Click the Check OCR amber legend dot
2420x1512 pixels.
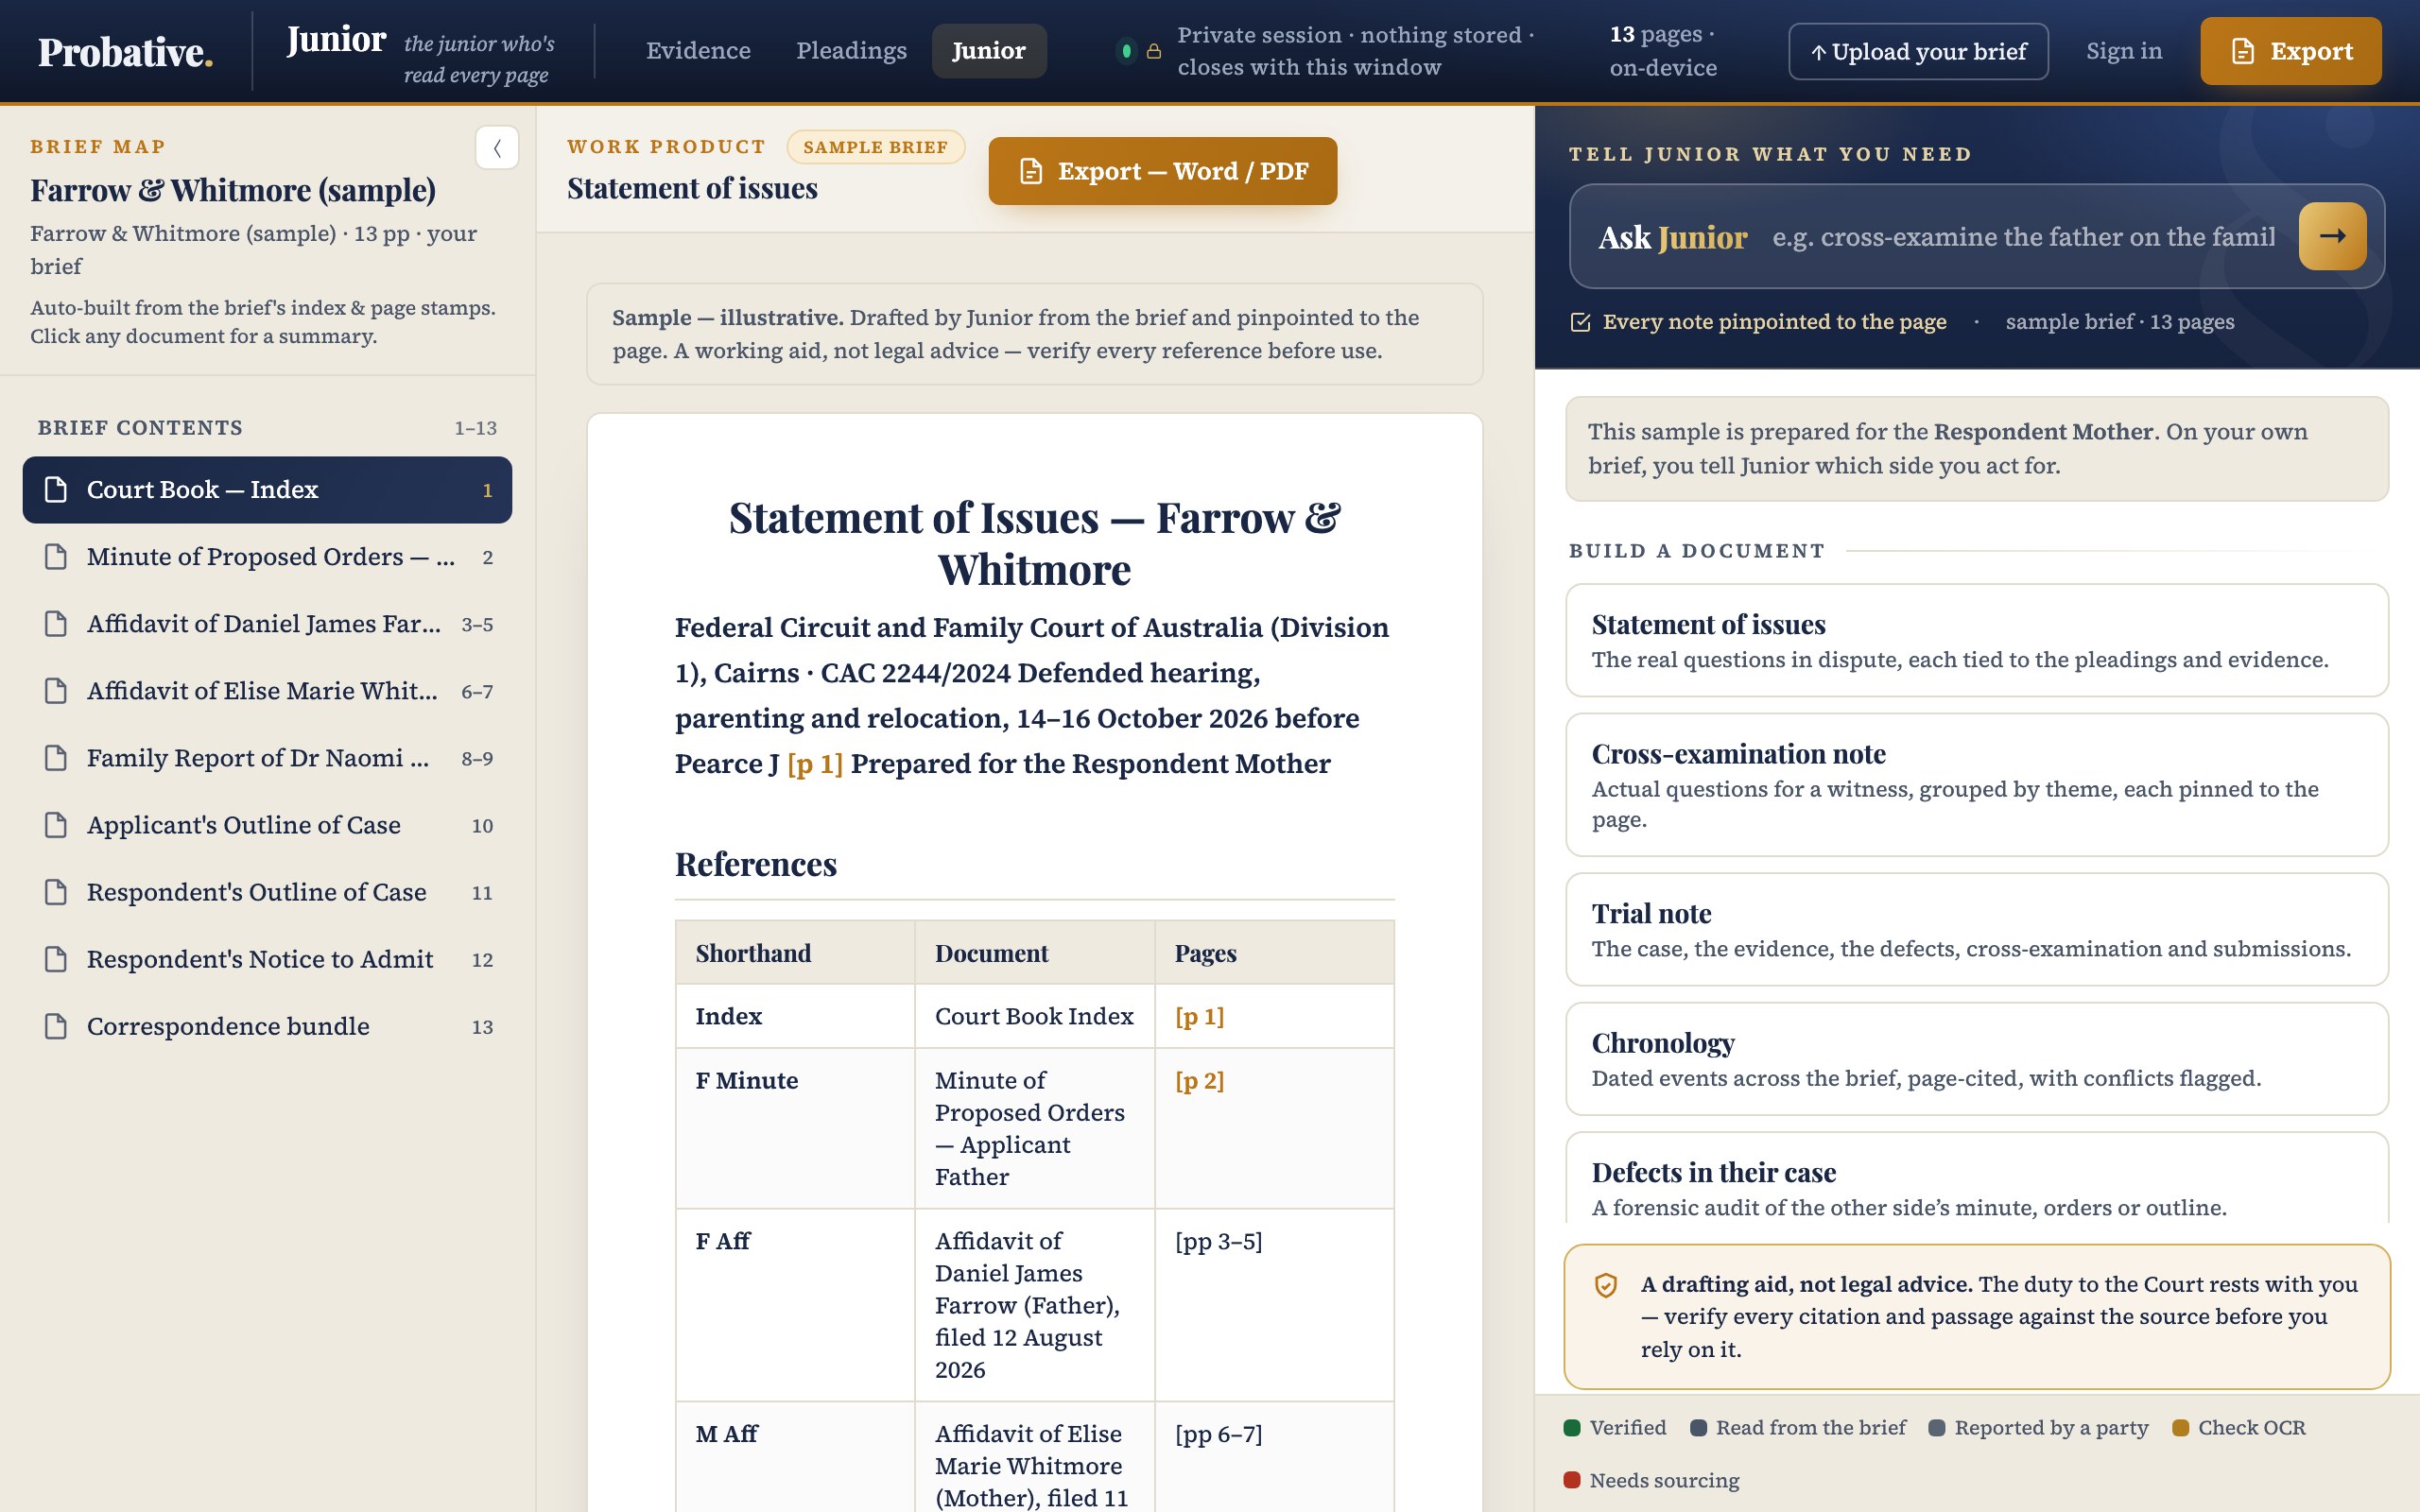coord(2181,1428)
